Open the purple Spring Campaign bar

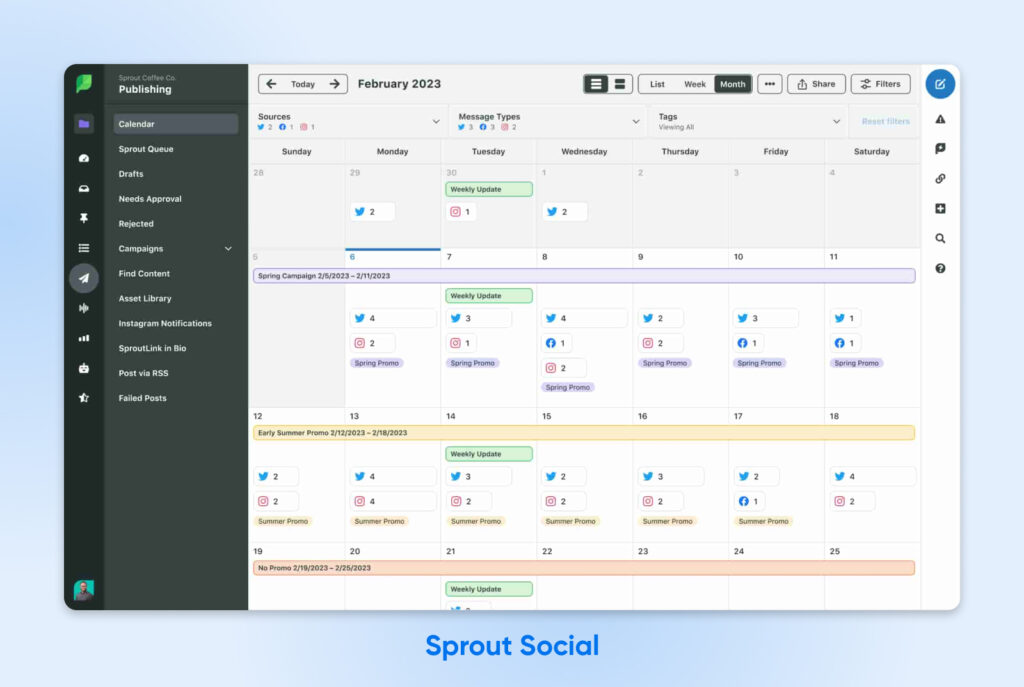tap(583, 276)
